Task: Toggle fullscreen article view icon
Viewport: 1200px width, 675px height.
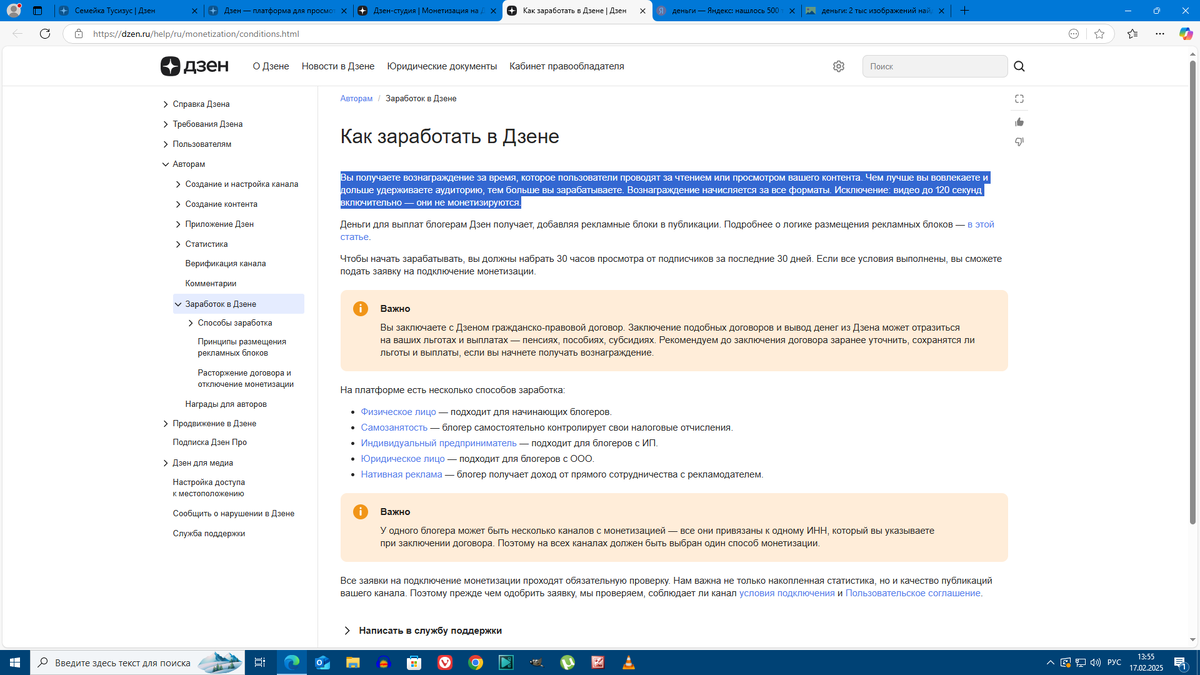Action: pos(1019,99)
